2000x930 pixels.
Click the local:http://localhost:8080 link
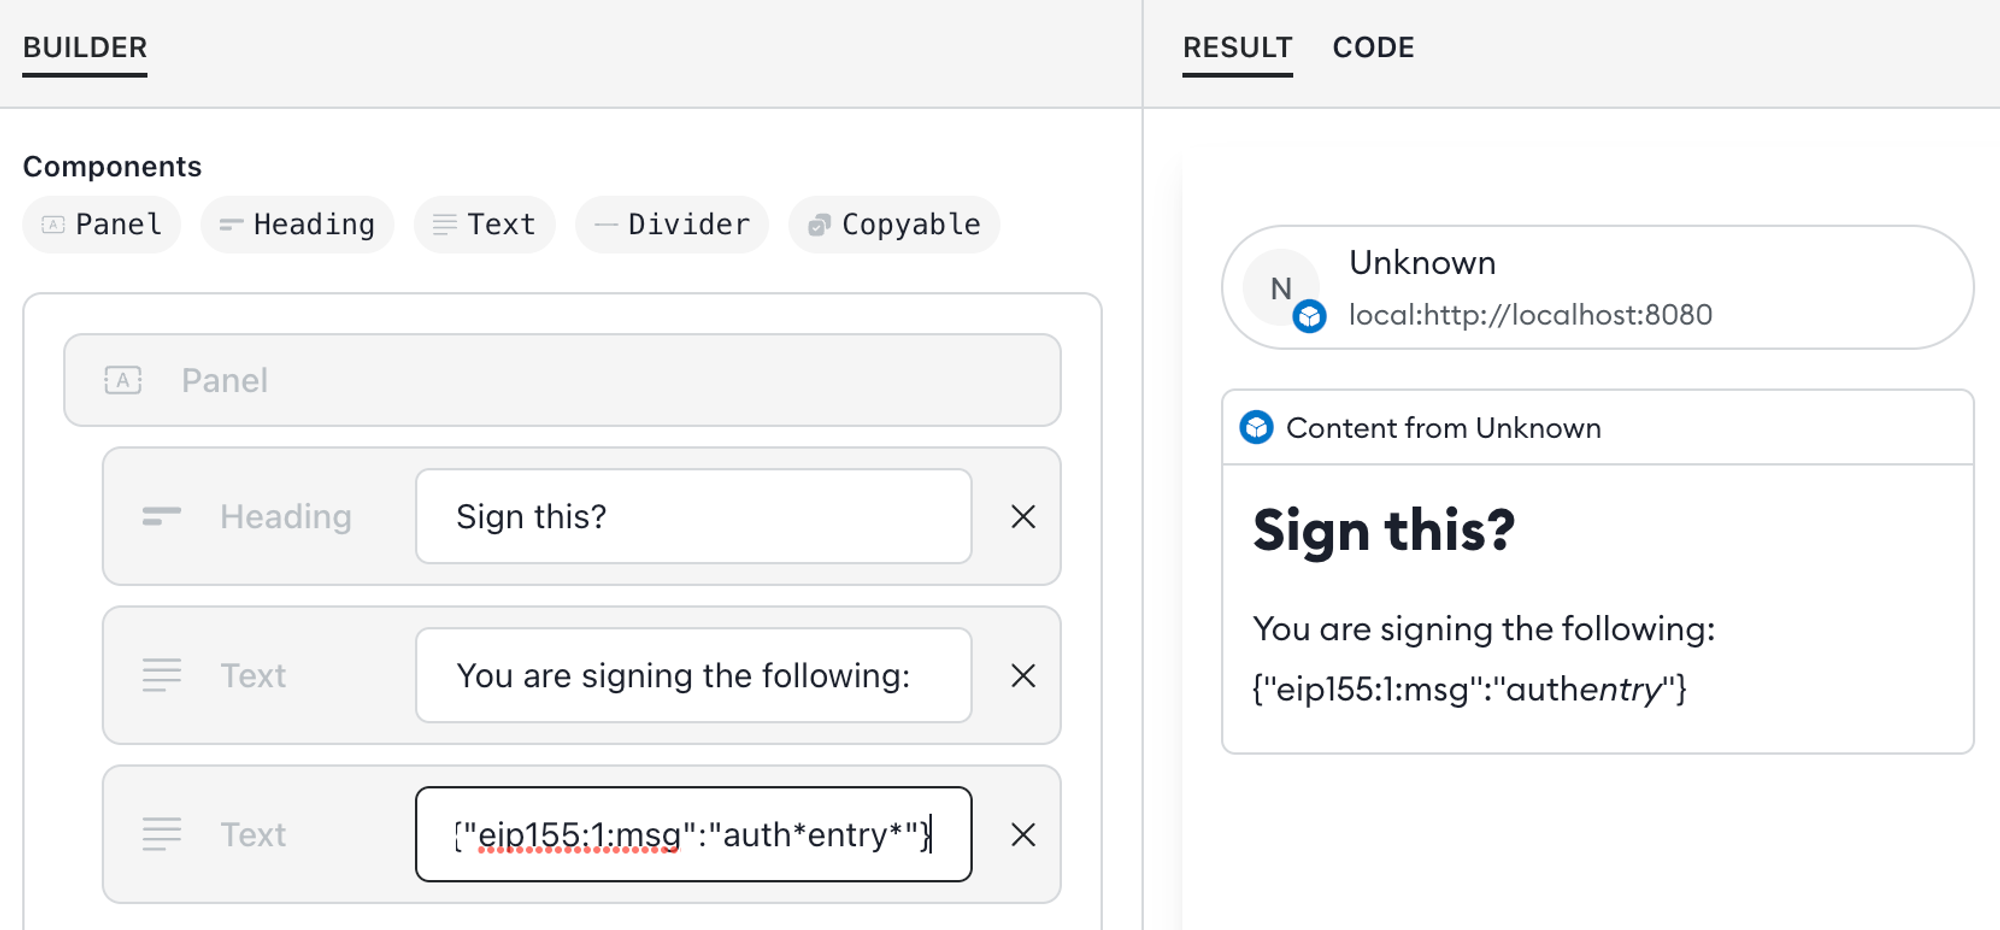[1530, 315]
